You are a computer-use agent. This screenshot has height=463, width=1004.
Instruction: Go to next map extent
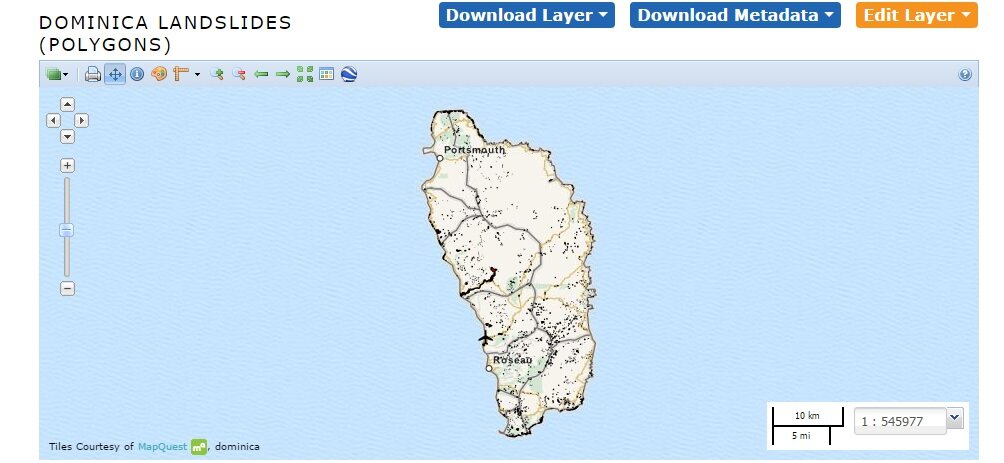[x=283, y=74]
